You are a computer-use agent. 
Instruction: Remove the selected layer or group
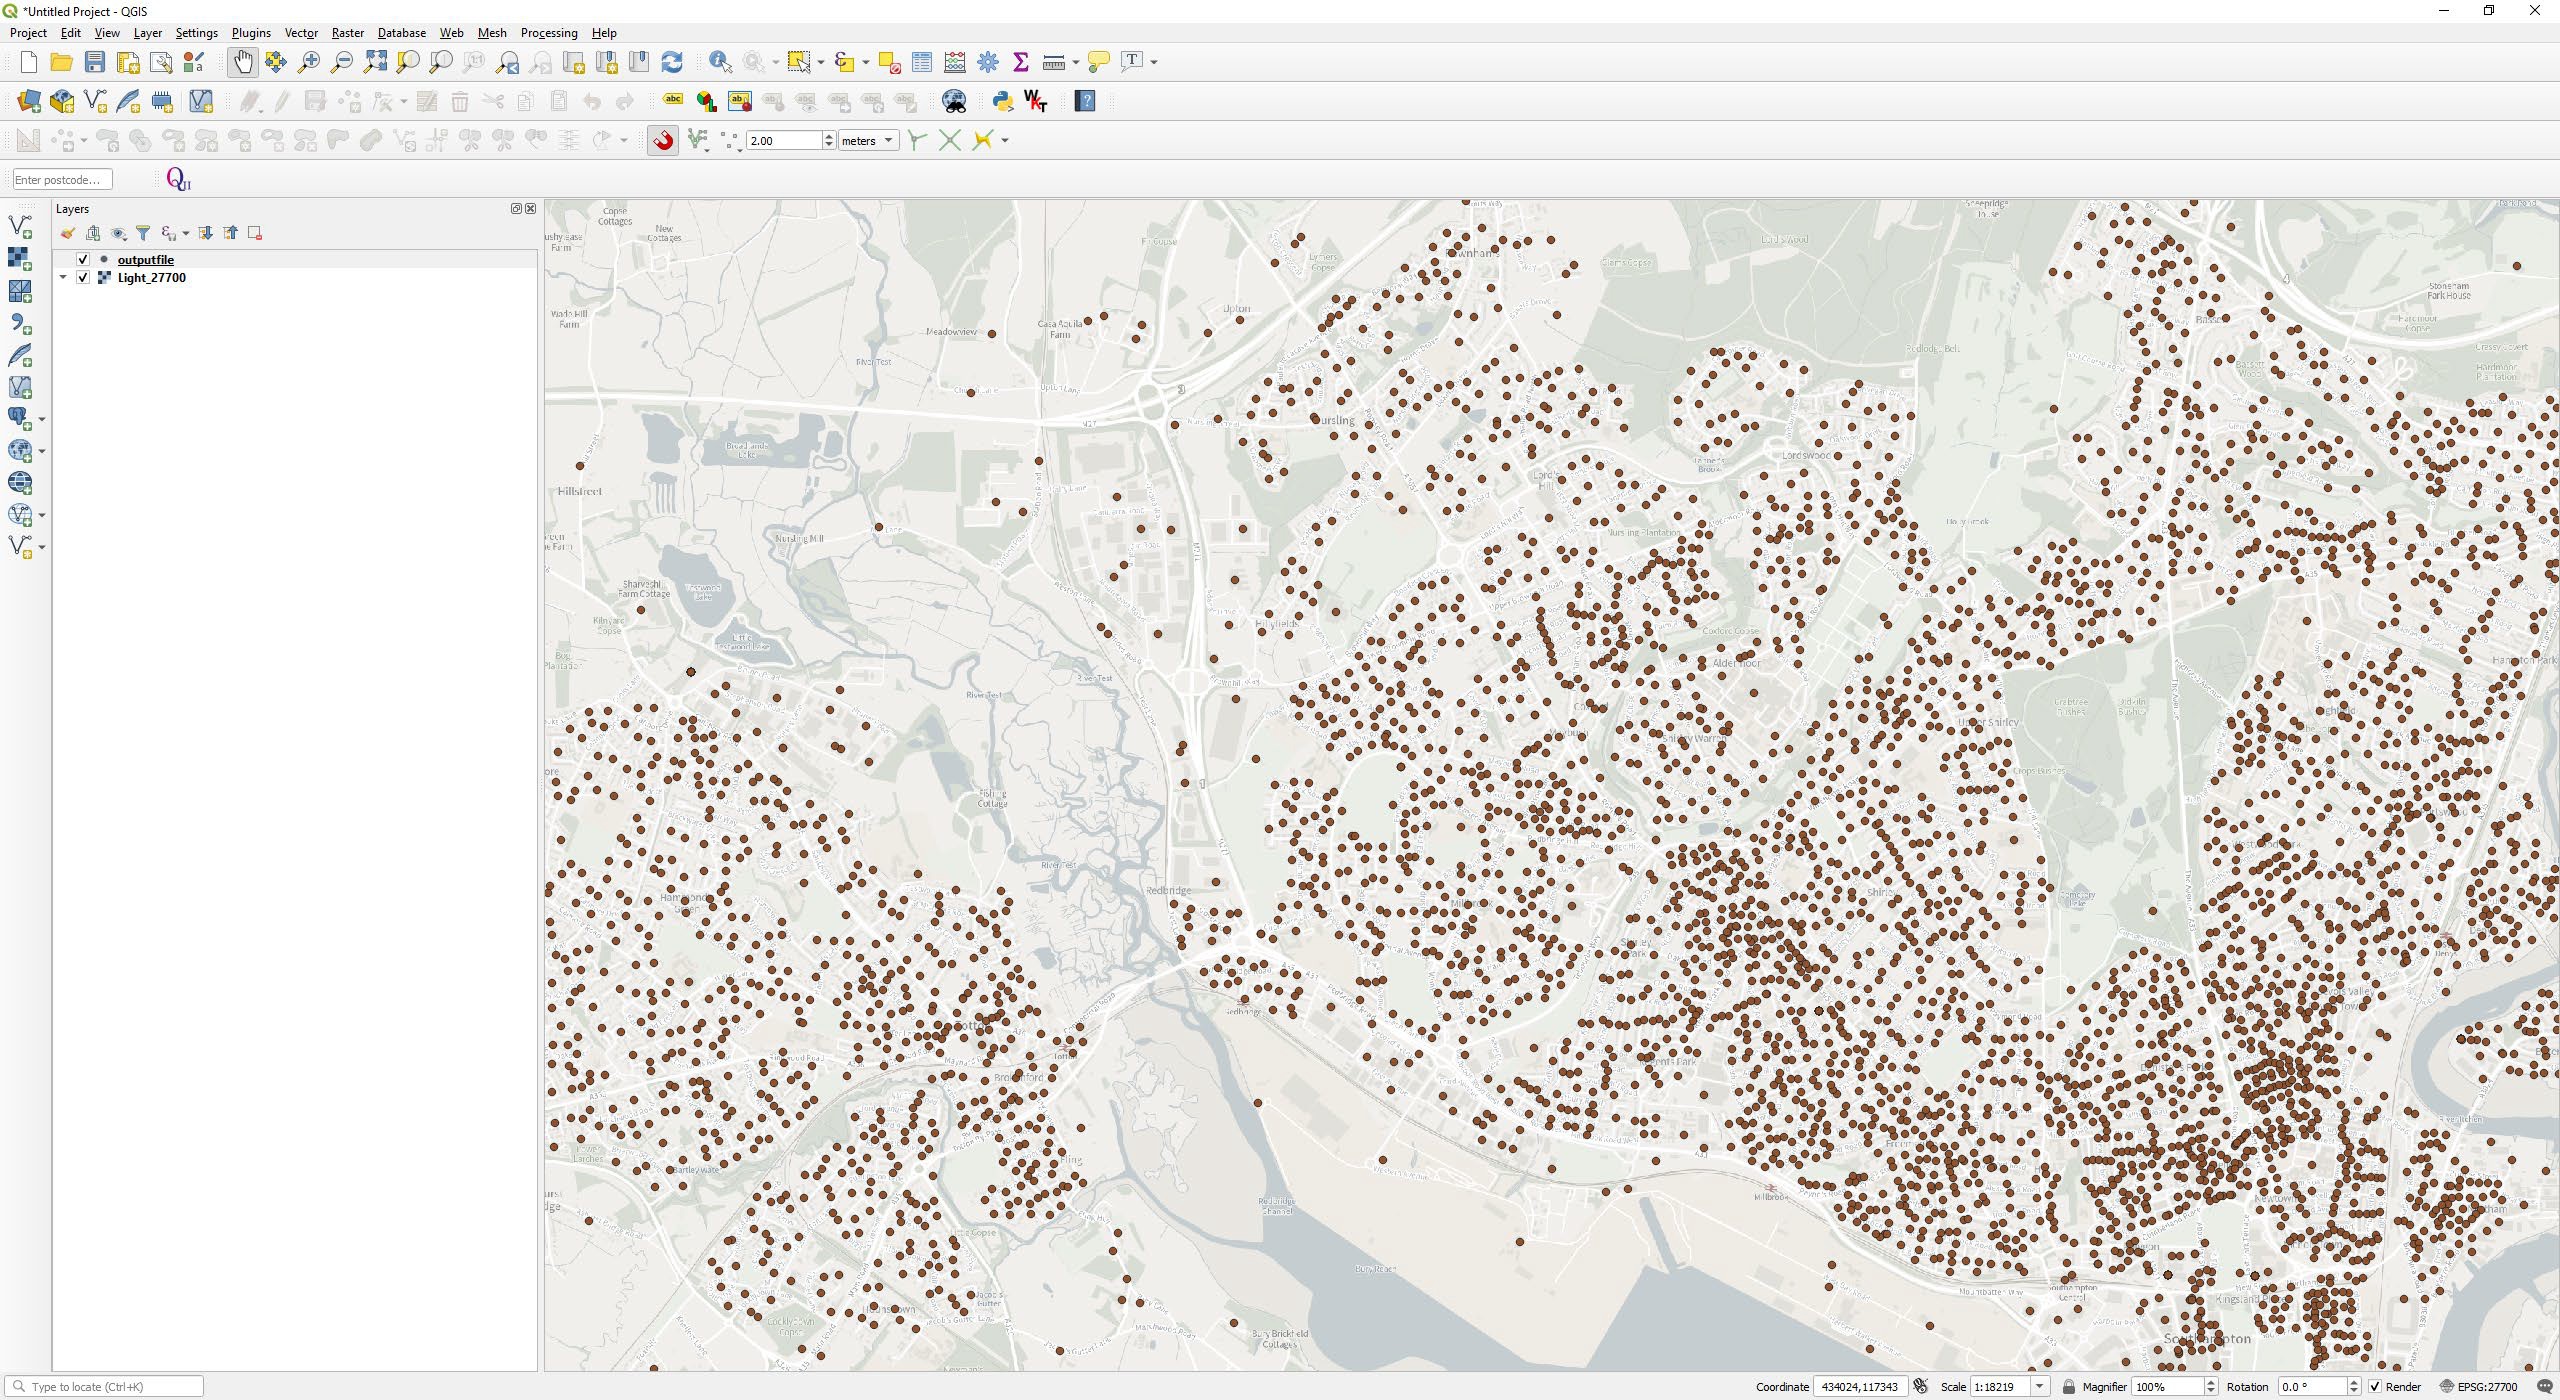point(255,233)
